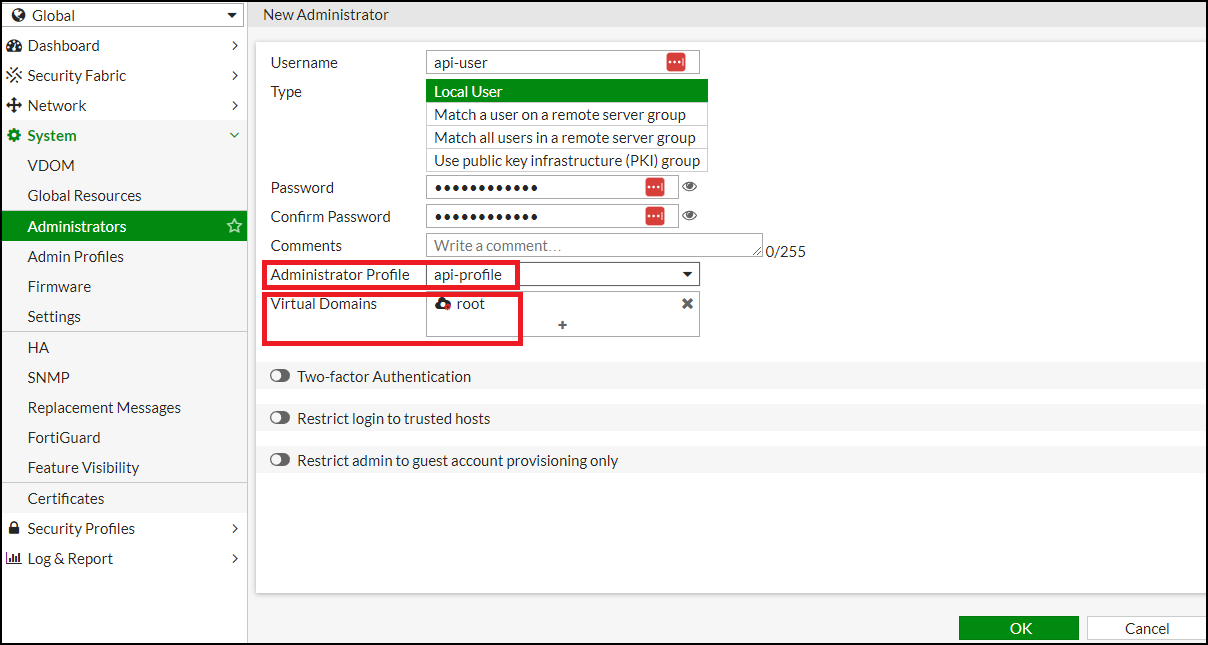Enable Restrict admin to guest account provisioning
1208x645 pixels.
(x=280, y=461)
